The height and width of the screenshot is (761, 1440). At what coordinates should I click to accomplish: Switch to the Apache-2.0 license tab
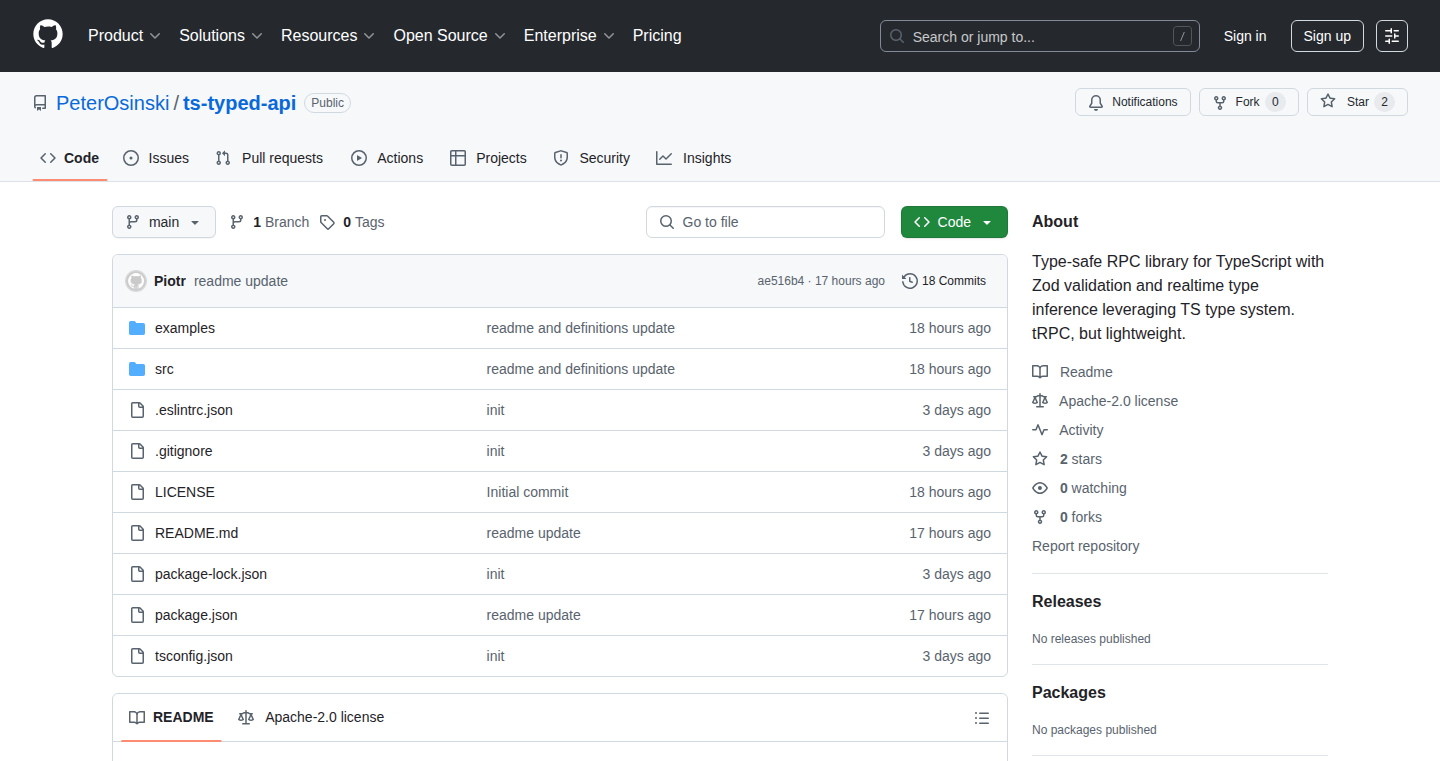coord(311,717)
